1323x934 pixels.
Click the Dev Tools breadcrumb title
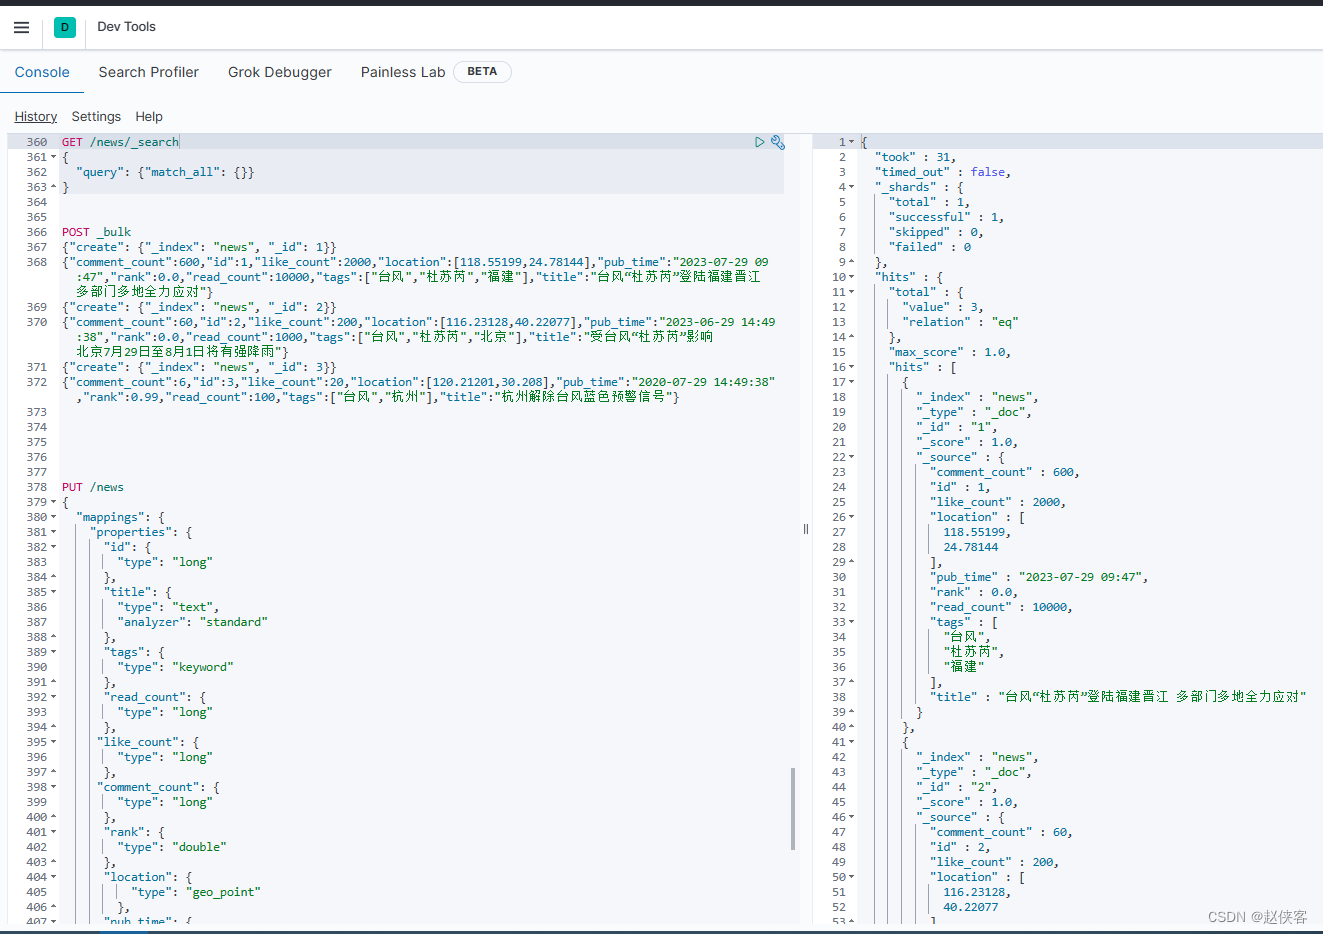click(x=127, y=27)
